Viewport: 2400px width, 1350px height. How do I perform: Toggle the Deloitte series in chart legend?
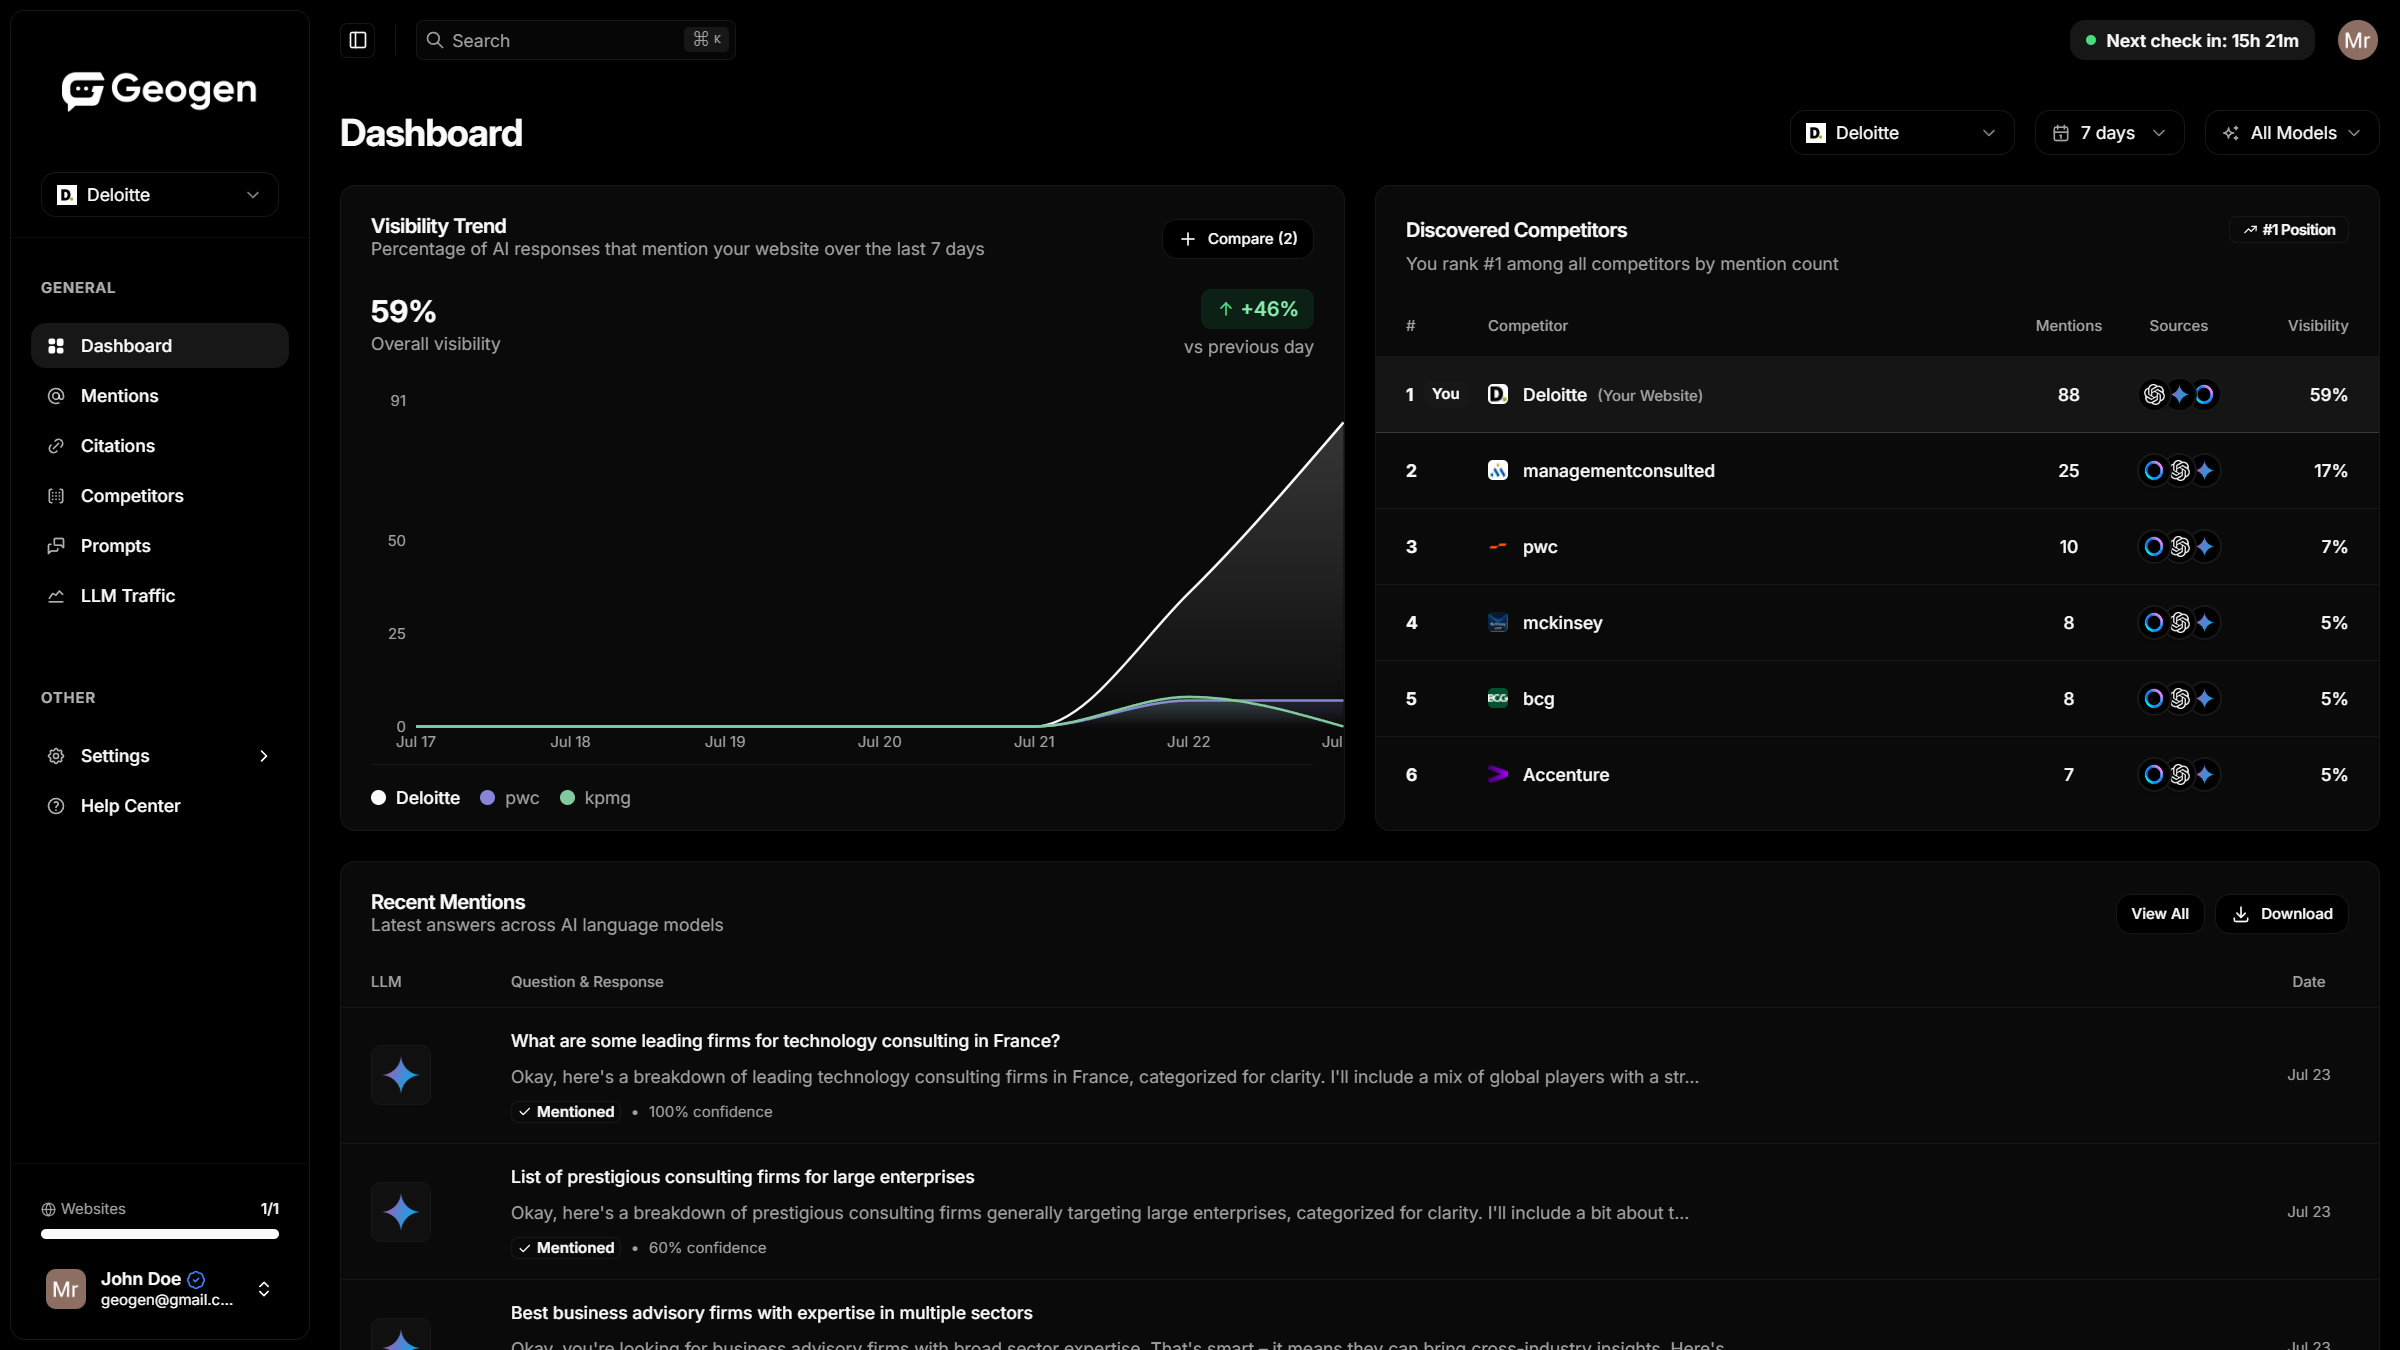pos(416,798)
